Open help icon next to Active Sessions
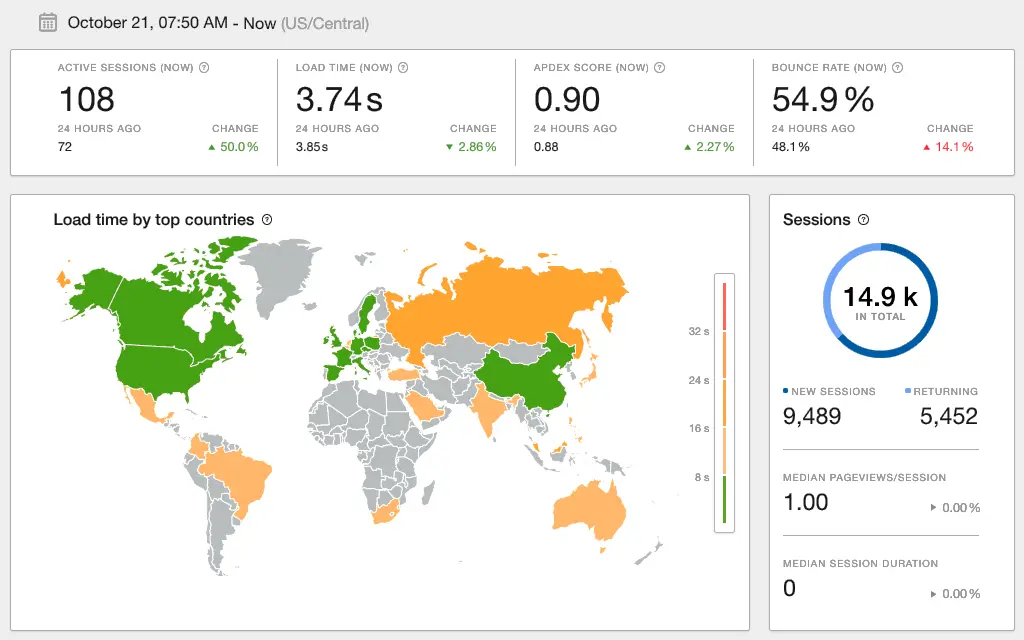The image size is (1024, 640). [x=204, y=68]
